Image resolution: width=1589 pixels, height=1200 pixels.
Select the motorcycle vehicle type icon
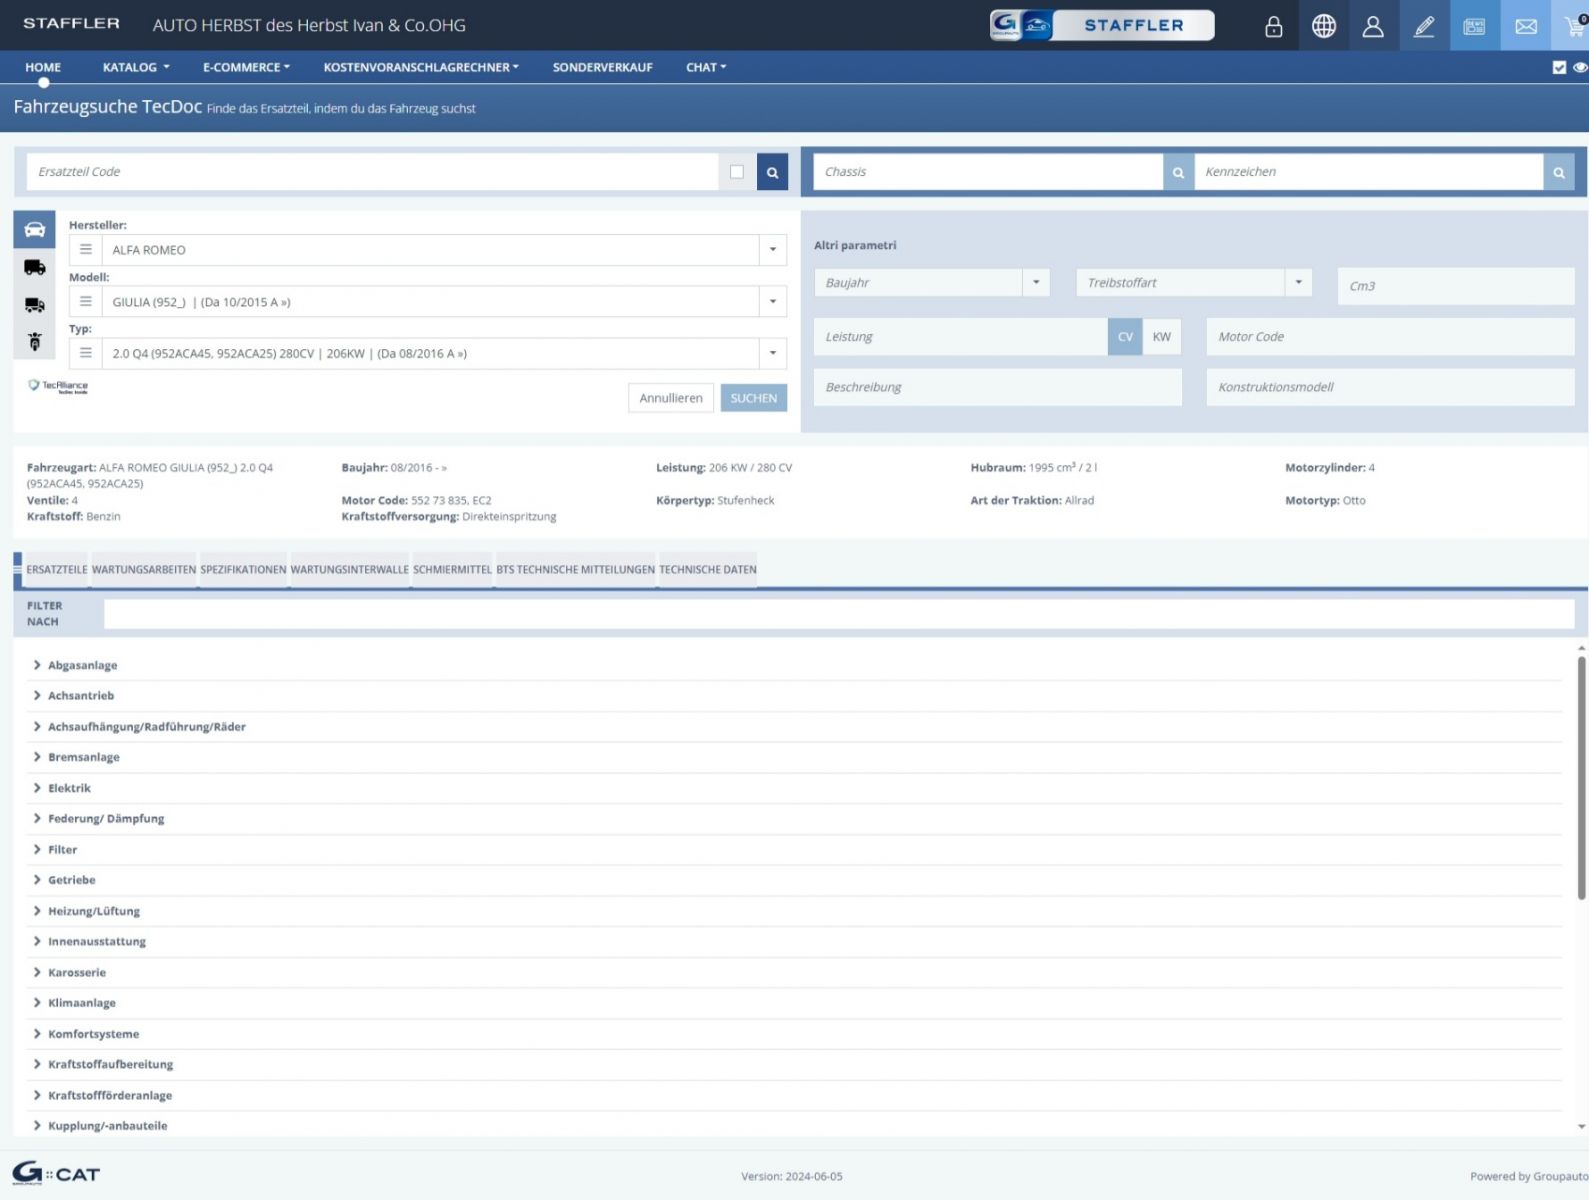pyautogui.click(x=34, y=342)
